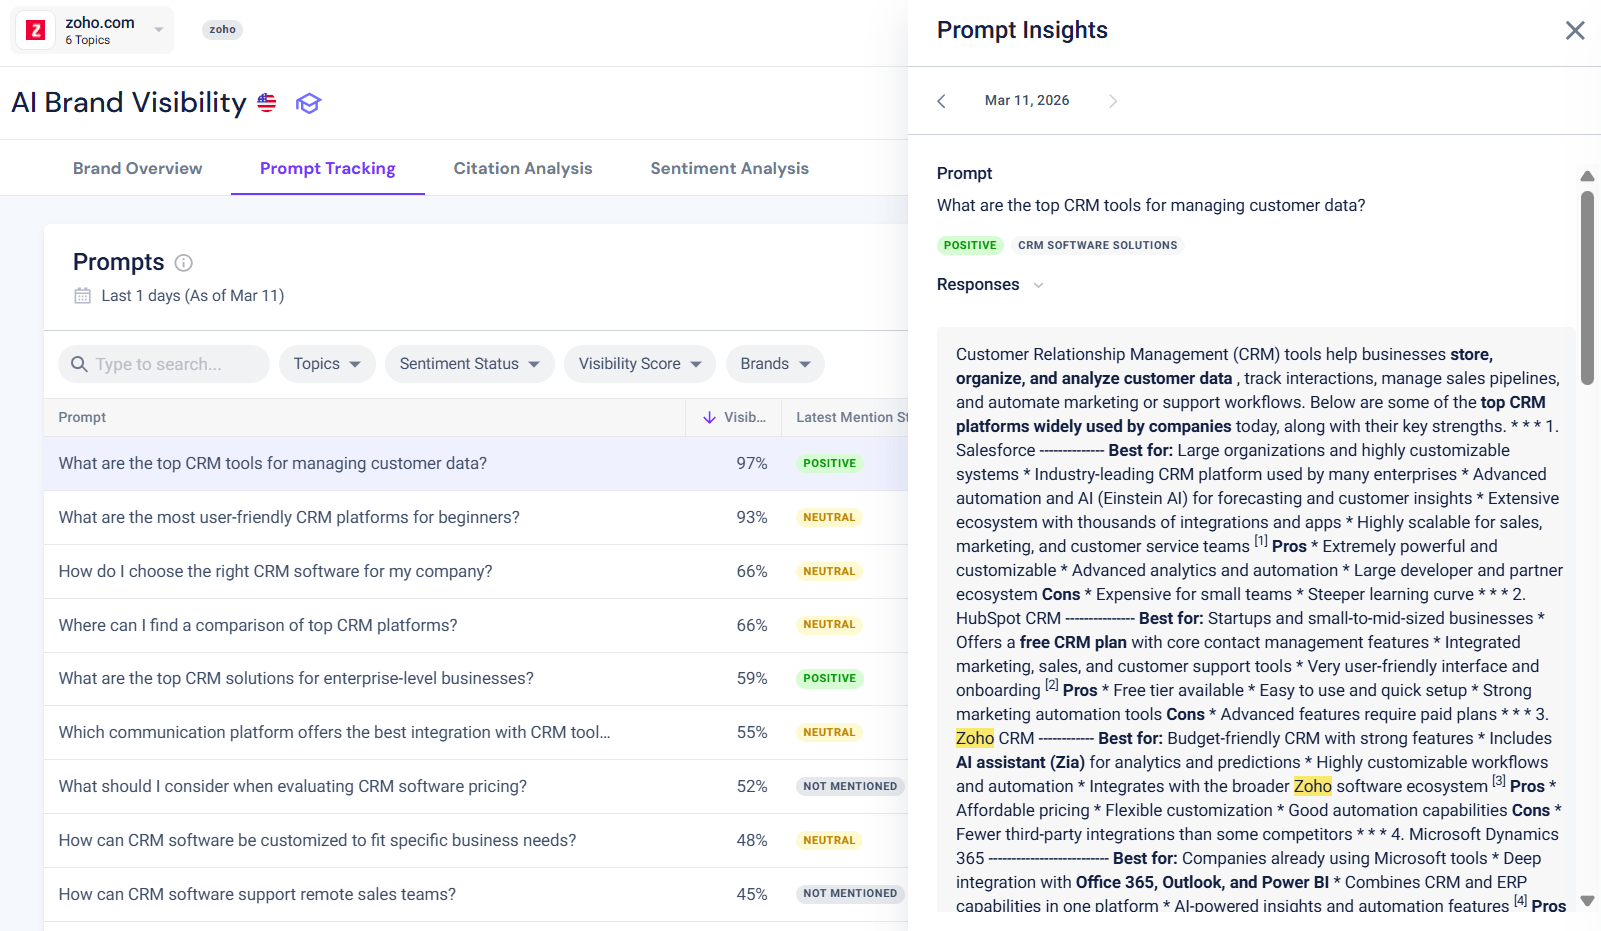Screen dimensions: 1601x931
Task: Expand the Sentiment Status filter
Action: click(470, 364)
